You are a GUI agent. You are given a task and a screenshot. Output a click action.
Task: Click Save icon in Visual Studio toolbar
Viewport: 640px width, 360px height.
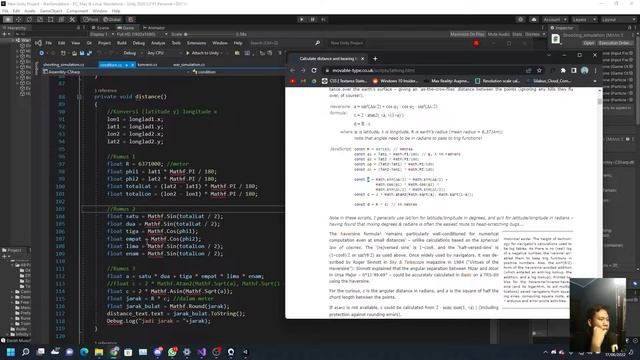[x=82, y=53]
